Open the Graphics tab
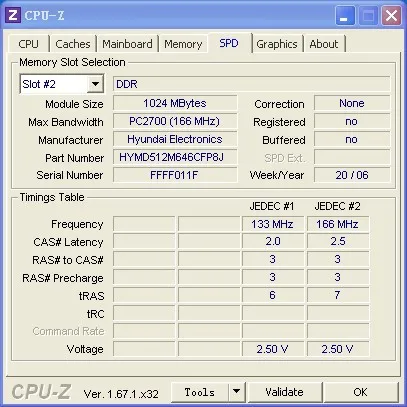The height and width of the screenshot is (407, 407). 277,44
